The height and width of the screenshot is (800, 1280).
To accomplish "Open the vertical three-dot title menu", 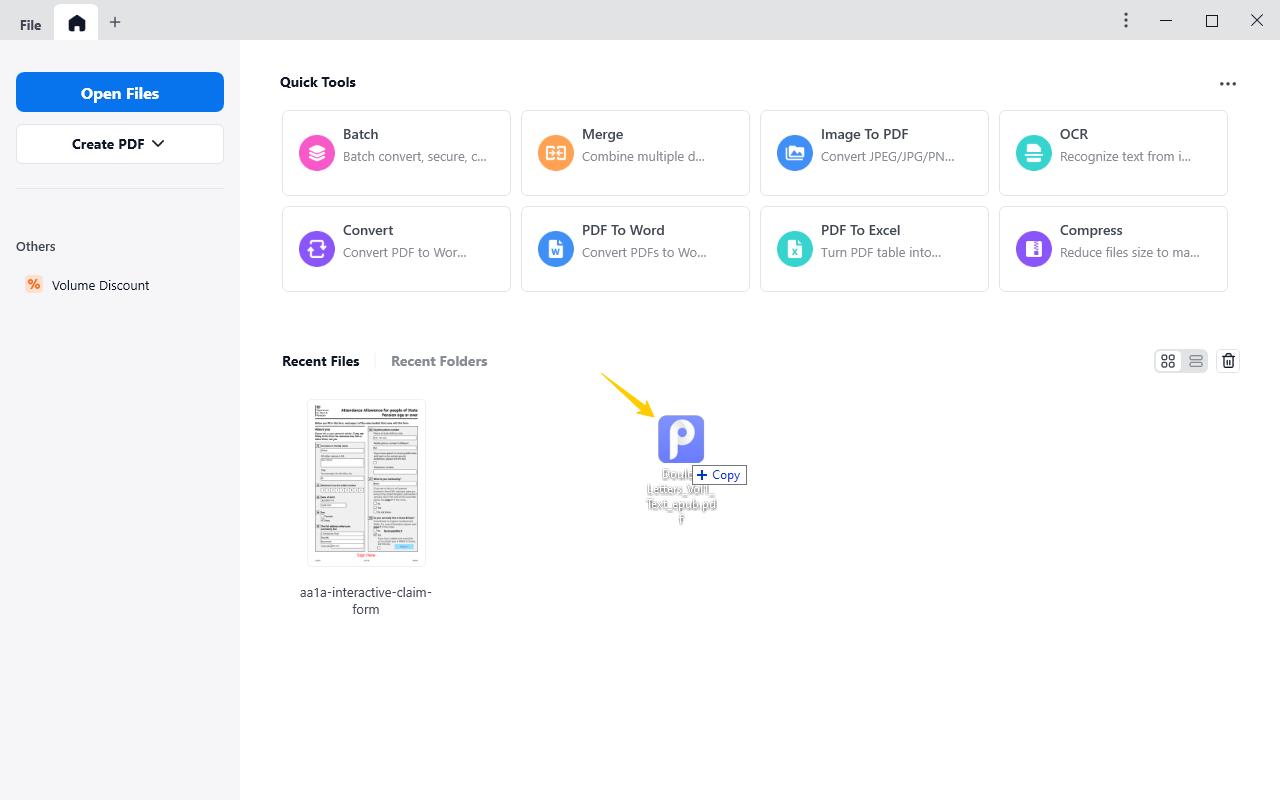I will click(x=1126, y=21).
